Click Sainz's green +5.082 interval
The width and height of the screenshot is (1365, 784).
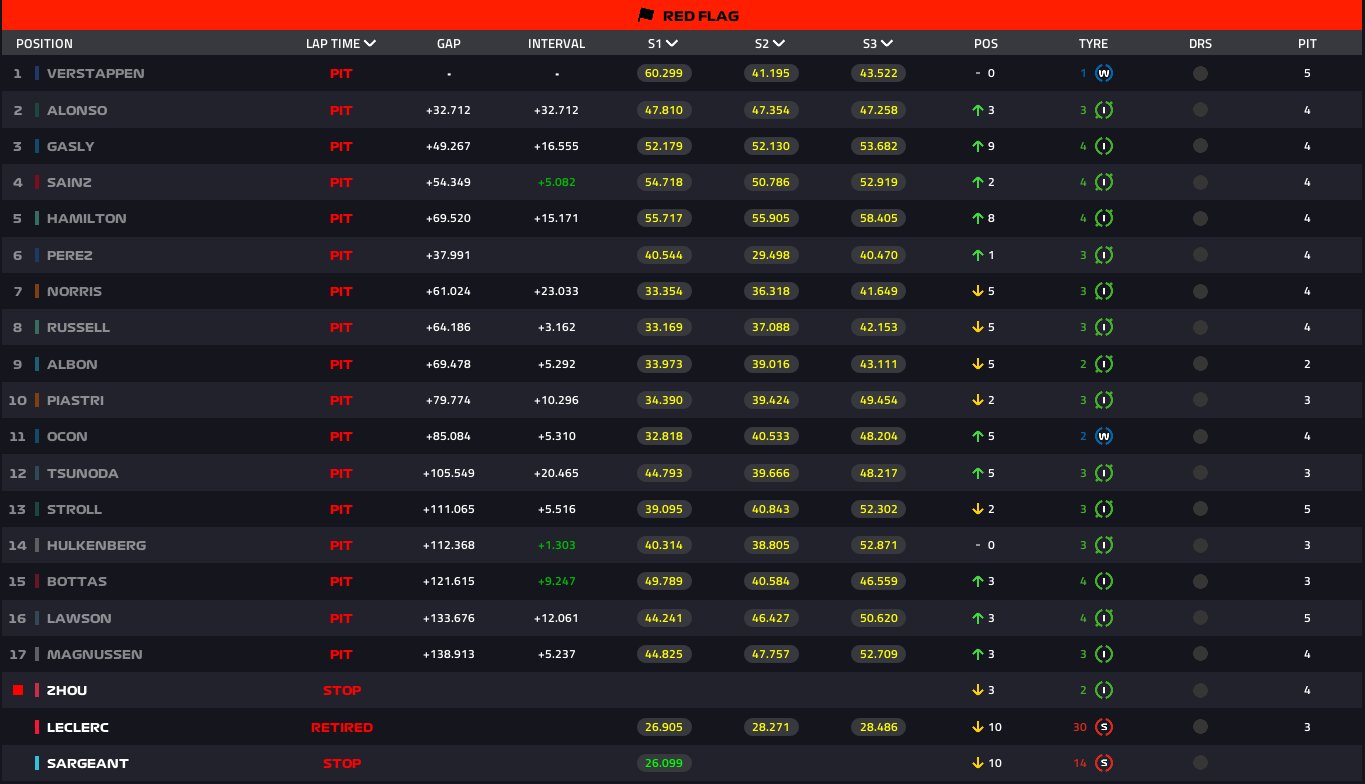[x=557, y=182]
